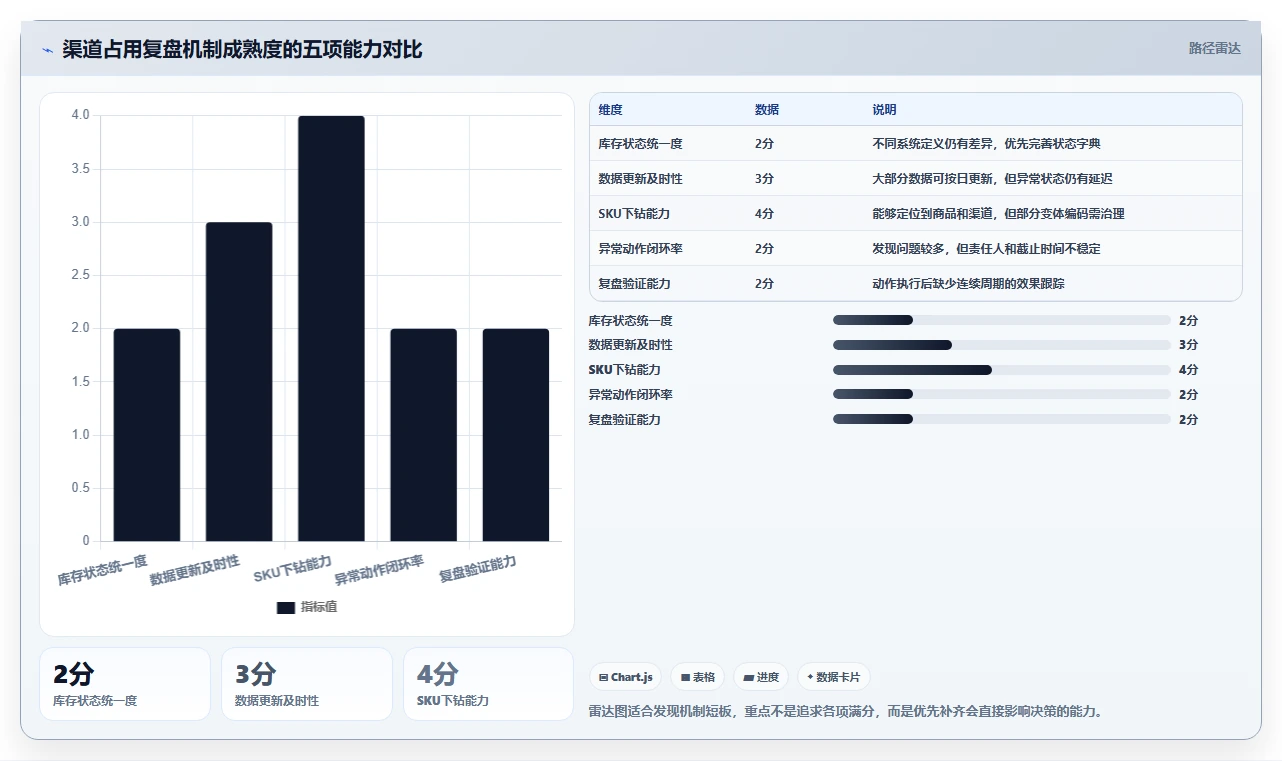Click the dark legend color box
Image resolution: width=1282 pixels, height=761 pixels.
click(286, 607)
